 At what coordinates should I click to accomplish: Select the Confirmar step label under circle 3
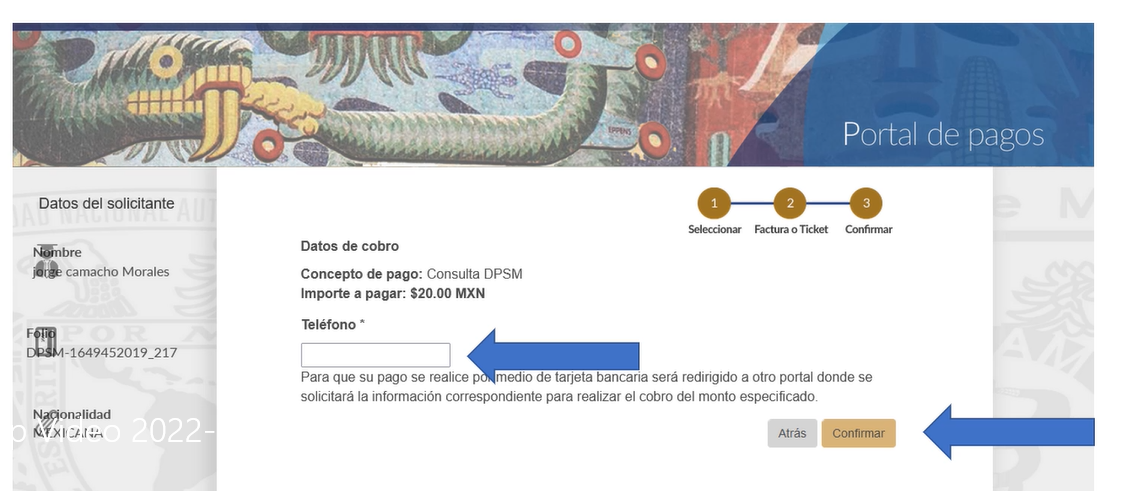868,229
